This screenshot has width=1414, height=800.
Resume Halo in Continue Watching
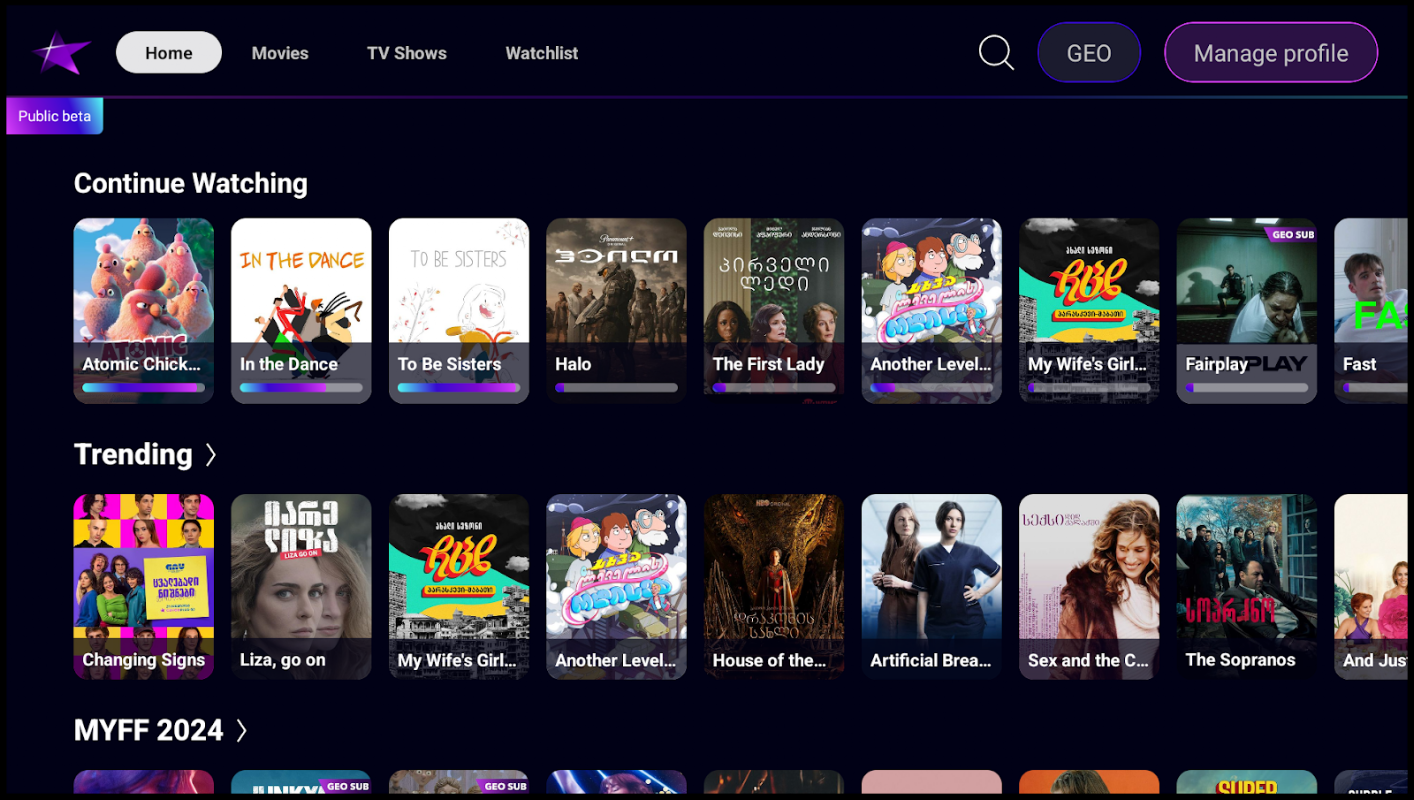[x=616, y=311]
